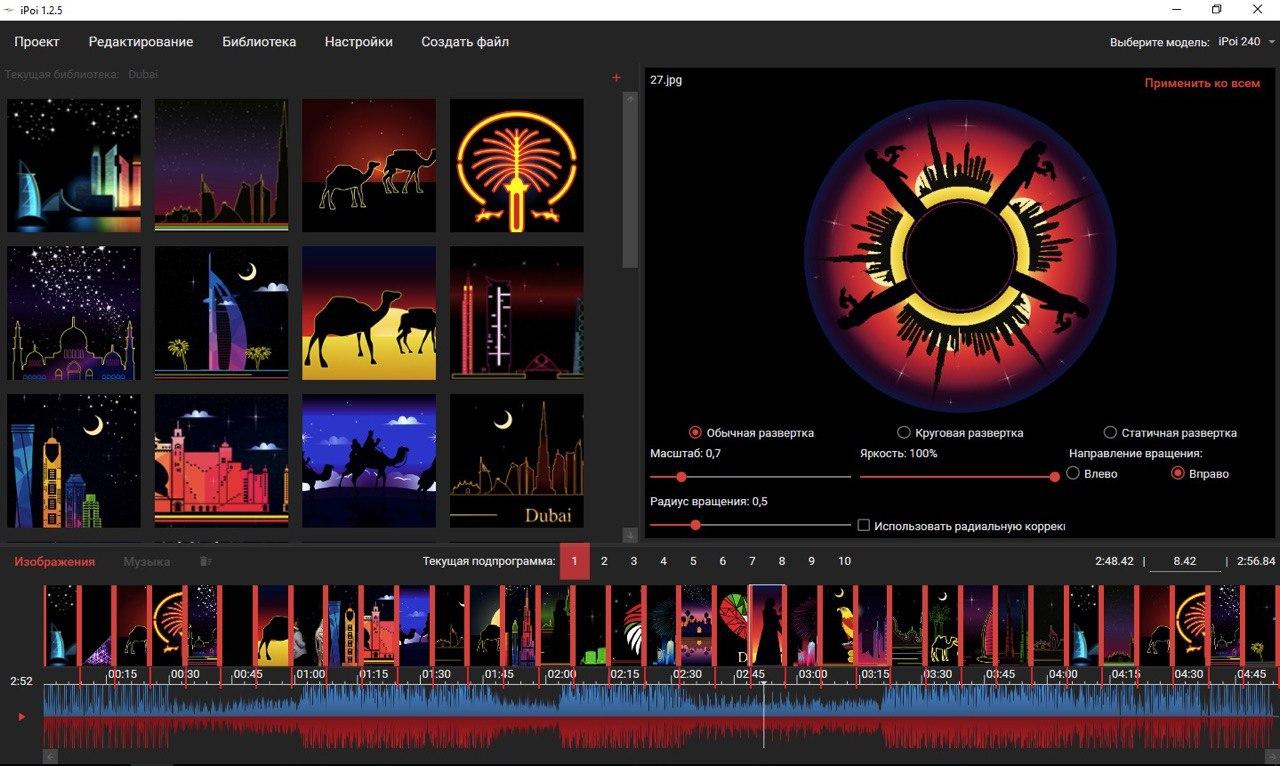1280x766 pixels.
Task: Select subprogram 10
Action: pos(844,561)
